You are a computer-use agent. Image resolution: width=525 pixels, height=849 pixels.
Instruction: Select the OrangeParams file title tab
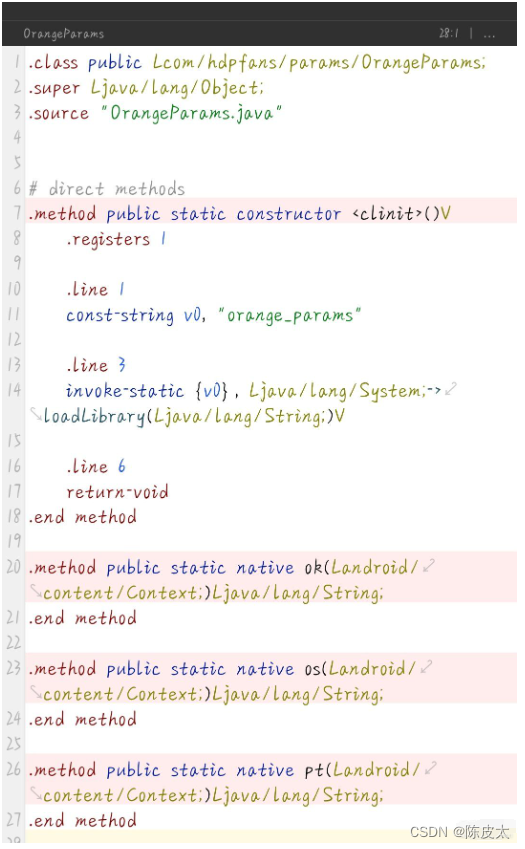[63, 34]
